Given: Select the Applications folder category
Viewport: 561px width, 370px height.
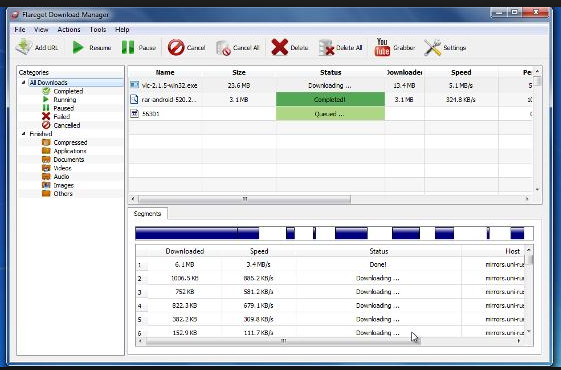Looking at the screenshot, I should [70, 151].
